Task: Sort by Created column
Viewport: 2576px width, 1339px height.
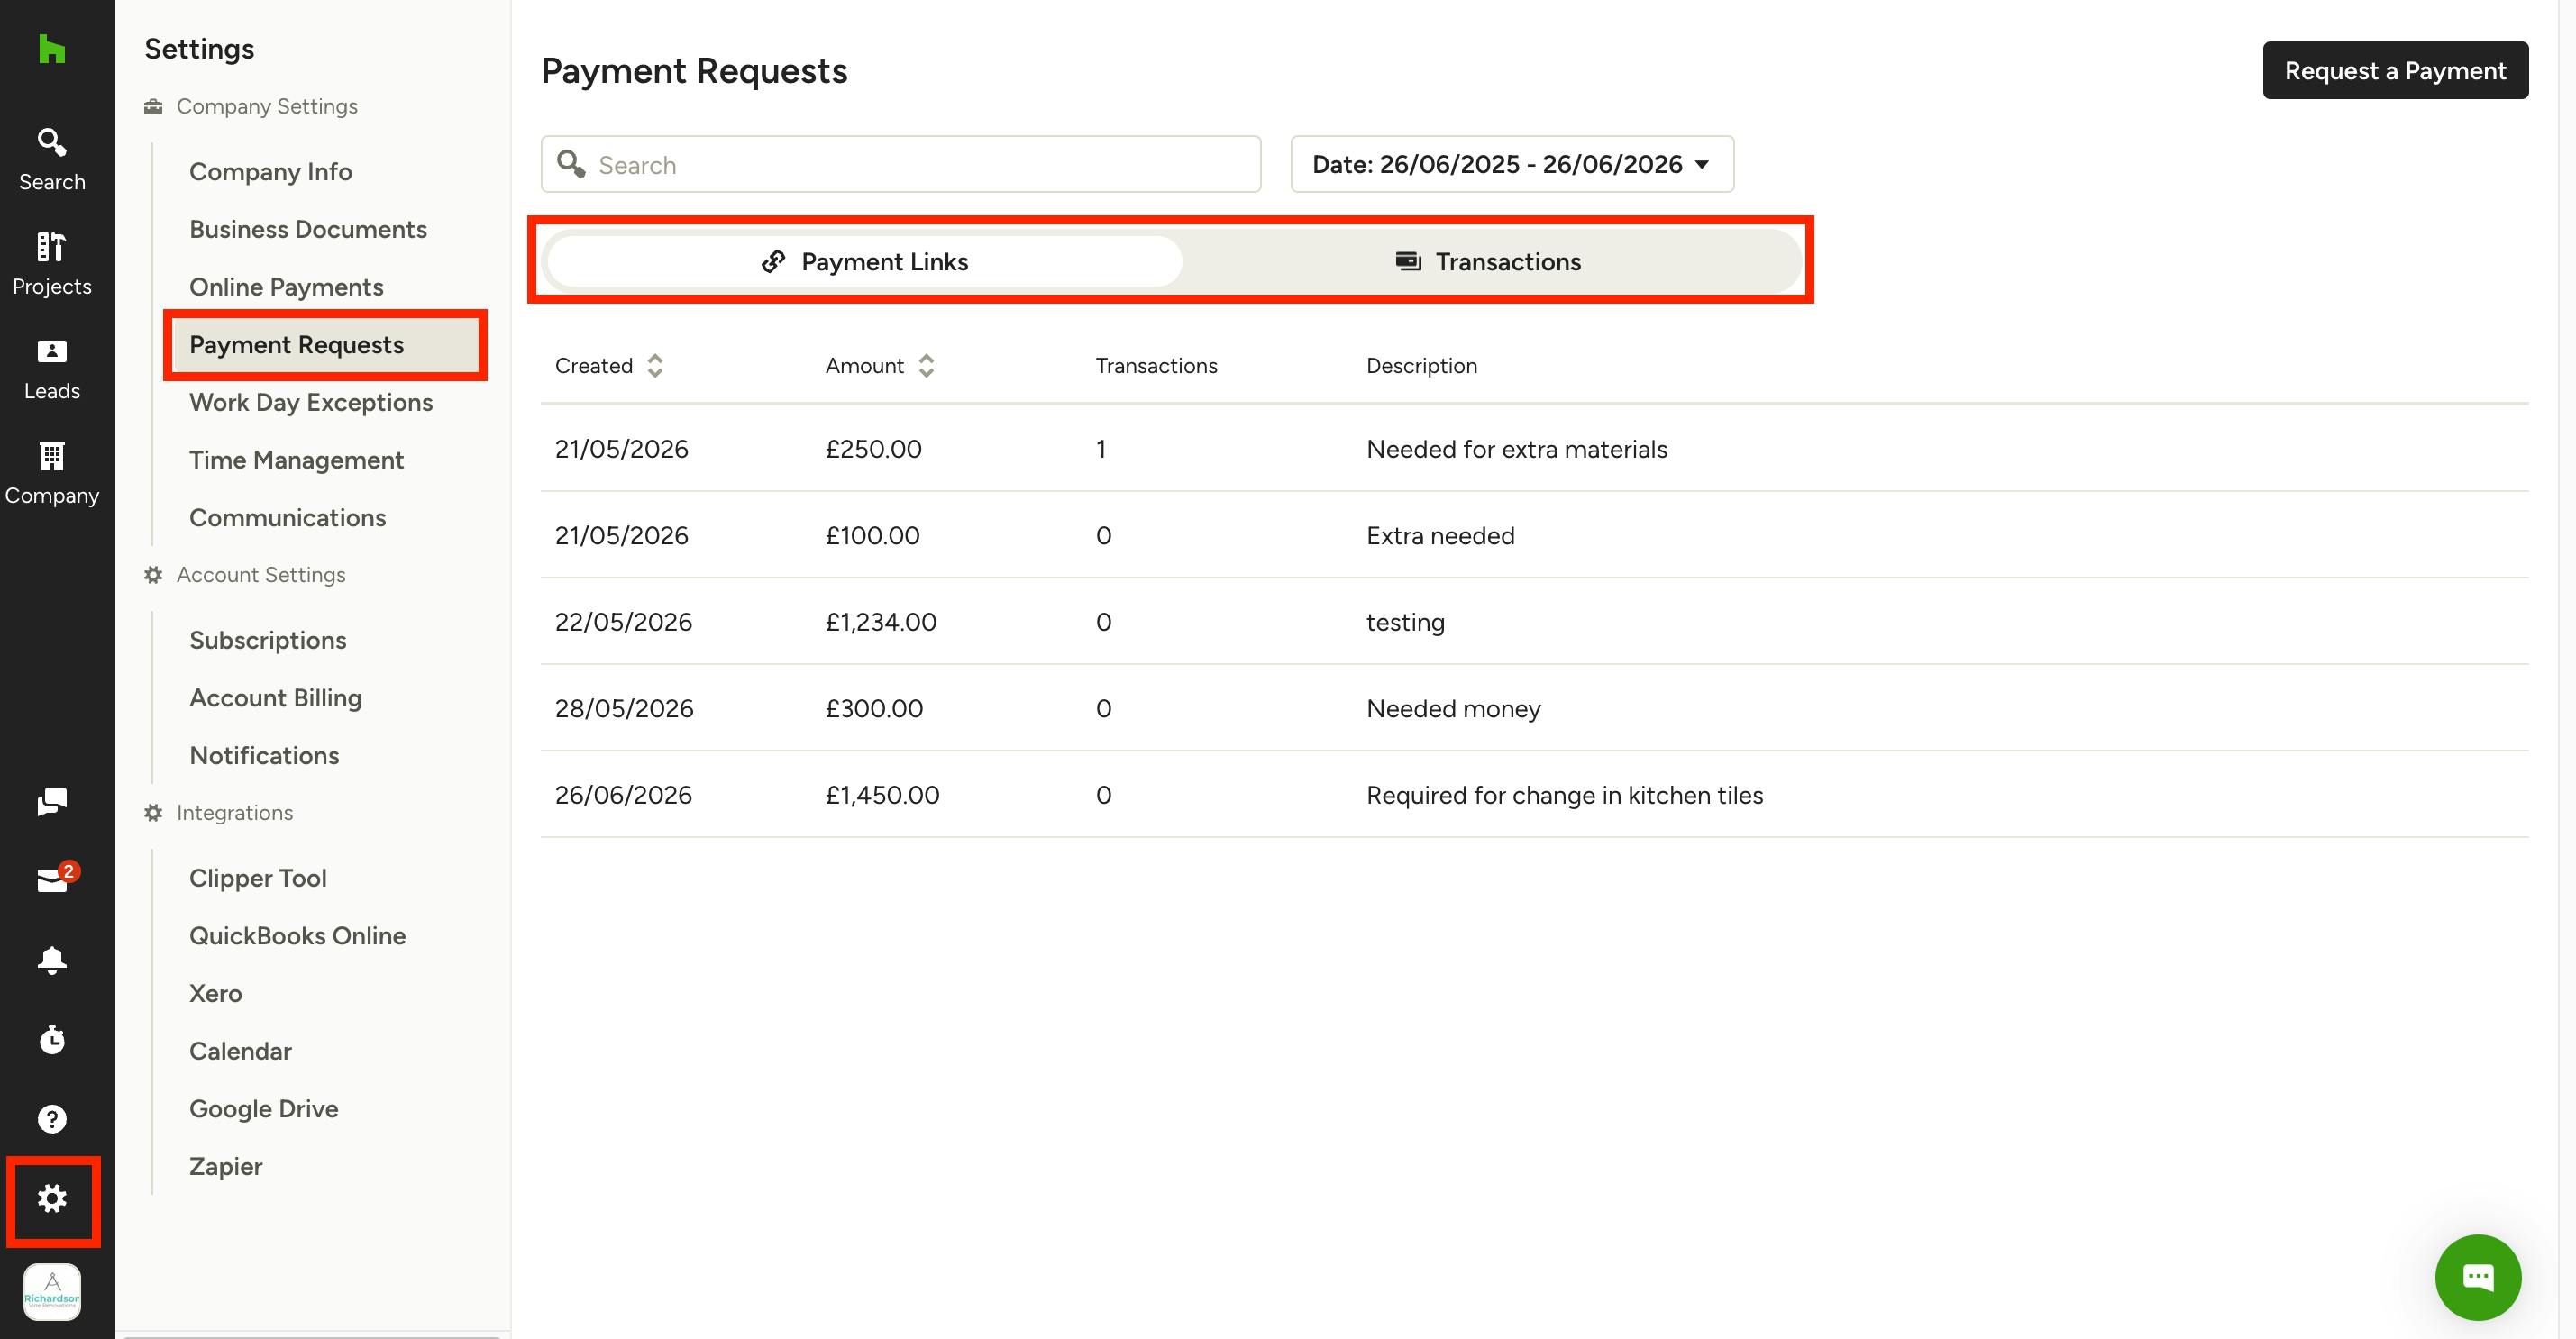Action: [608, 366]
